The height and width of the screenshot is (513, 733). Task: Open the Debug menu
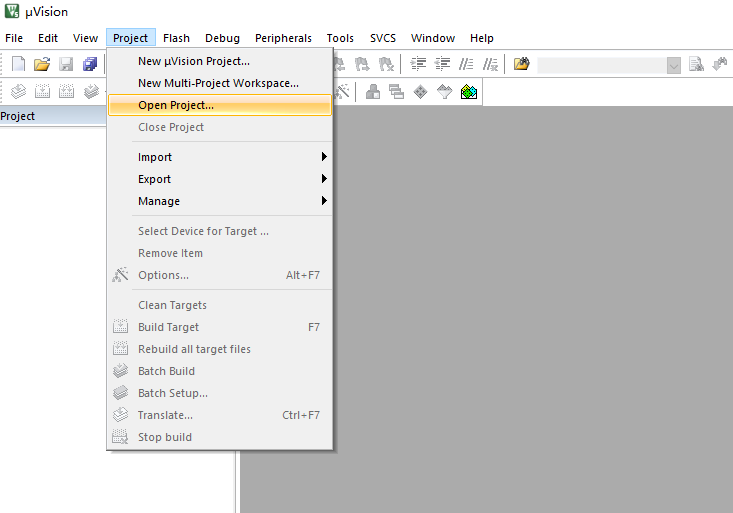point(222,38)
